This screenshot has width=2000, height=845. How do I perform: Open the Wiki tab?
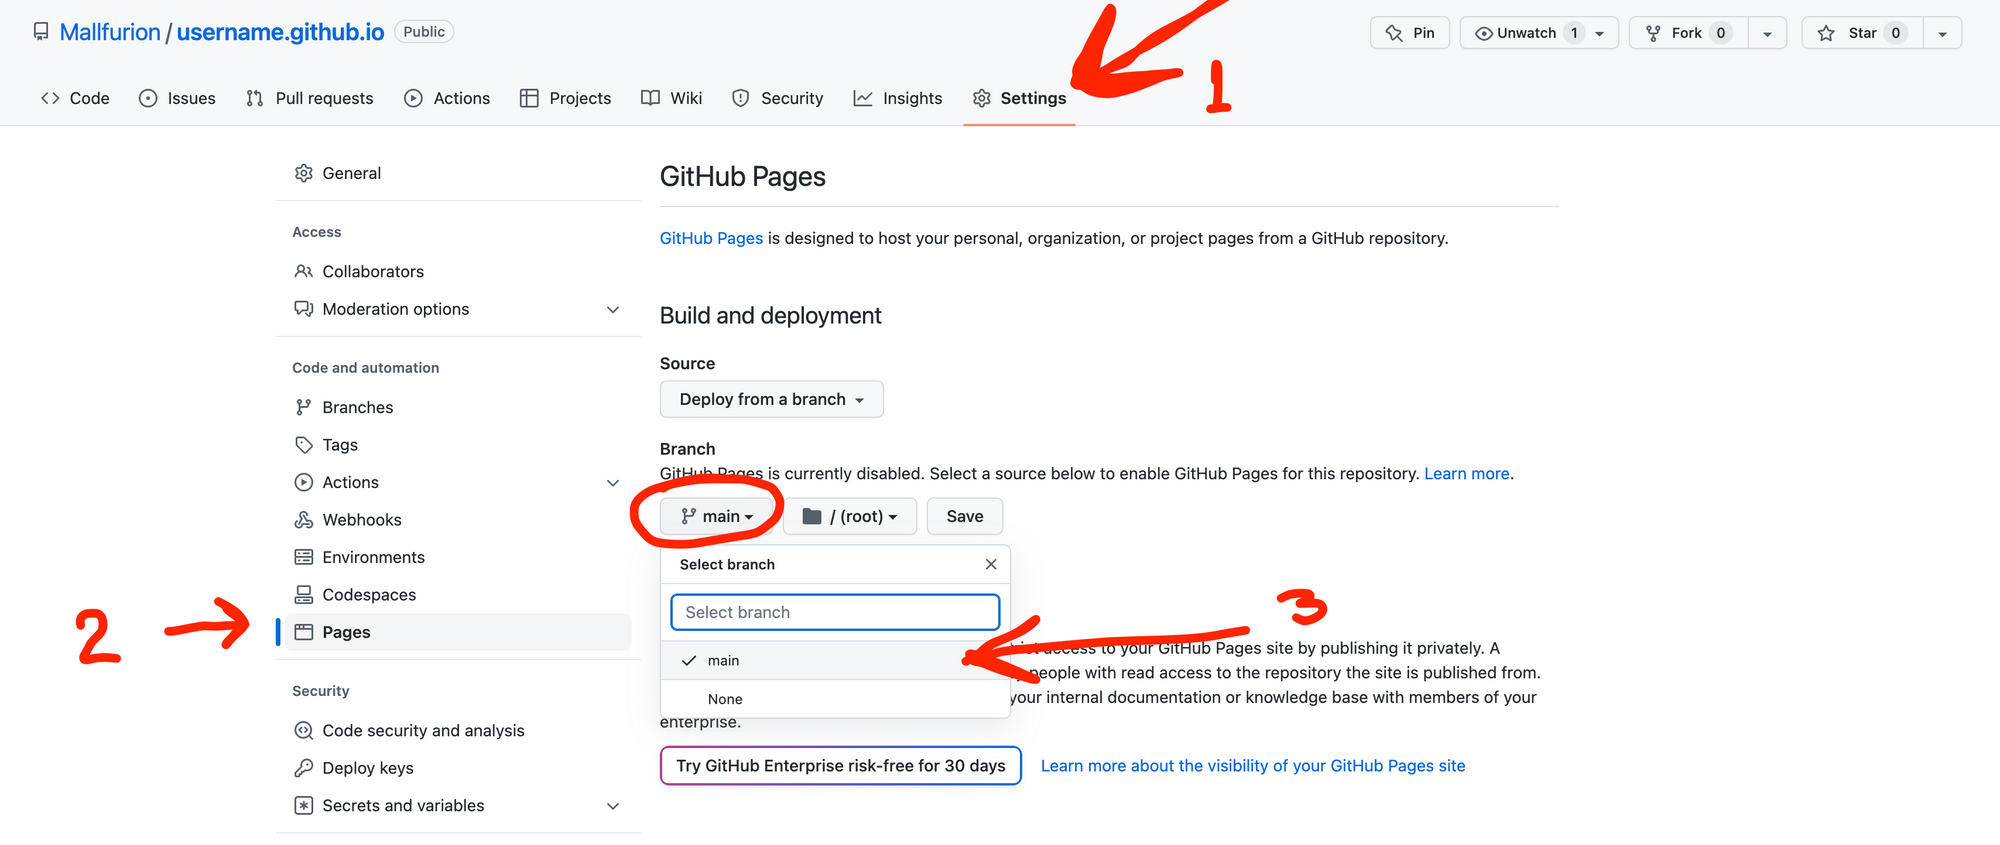point(672,98)
